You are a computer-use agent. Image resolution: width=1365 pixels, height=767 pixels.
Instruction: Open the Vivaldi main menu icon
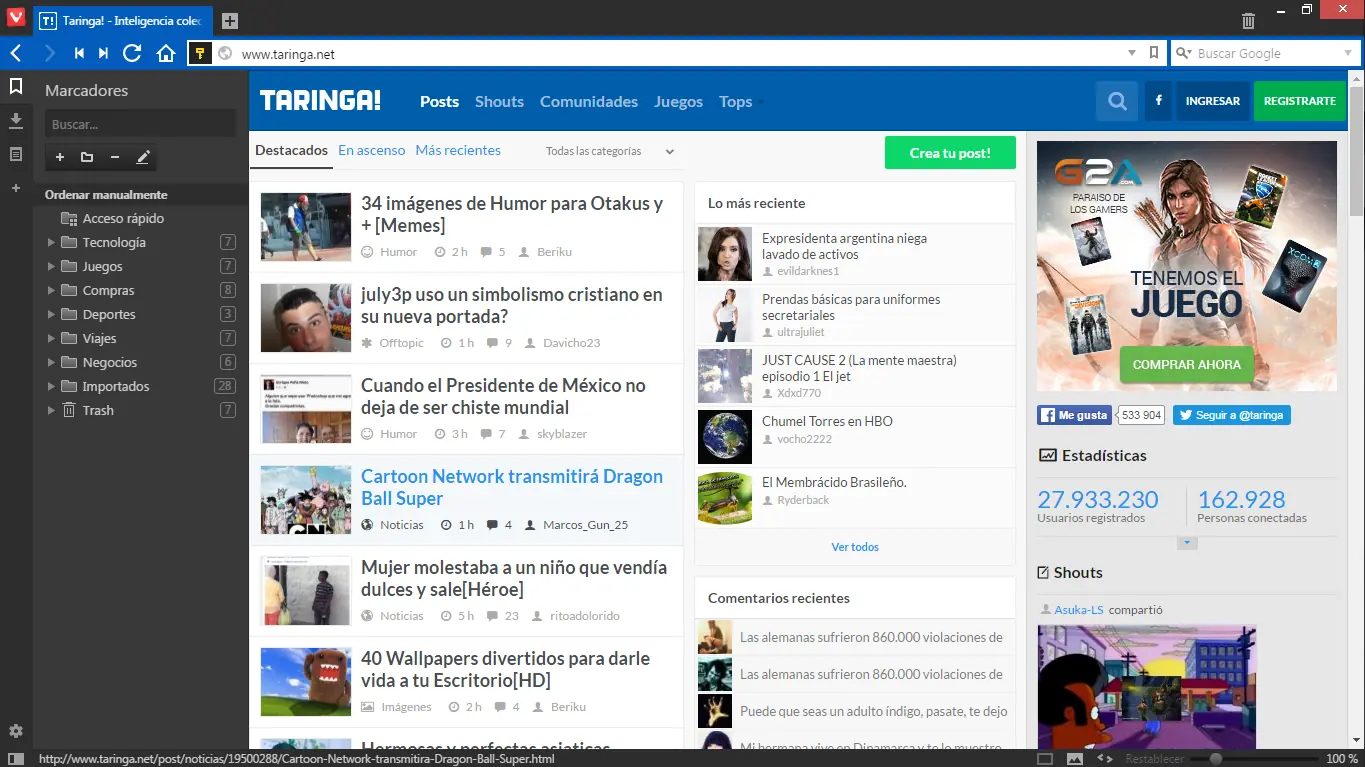[x=16, y=20]
